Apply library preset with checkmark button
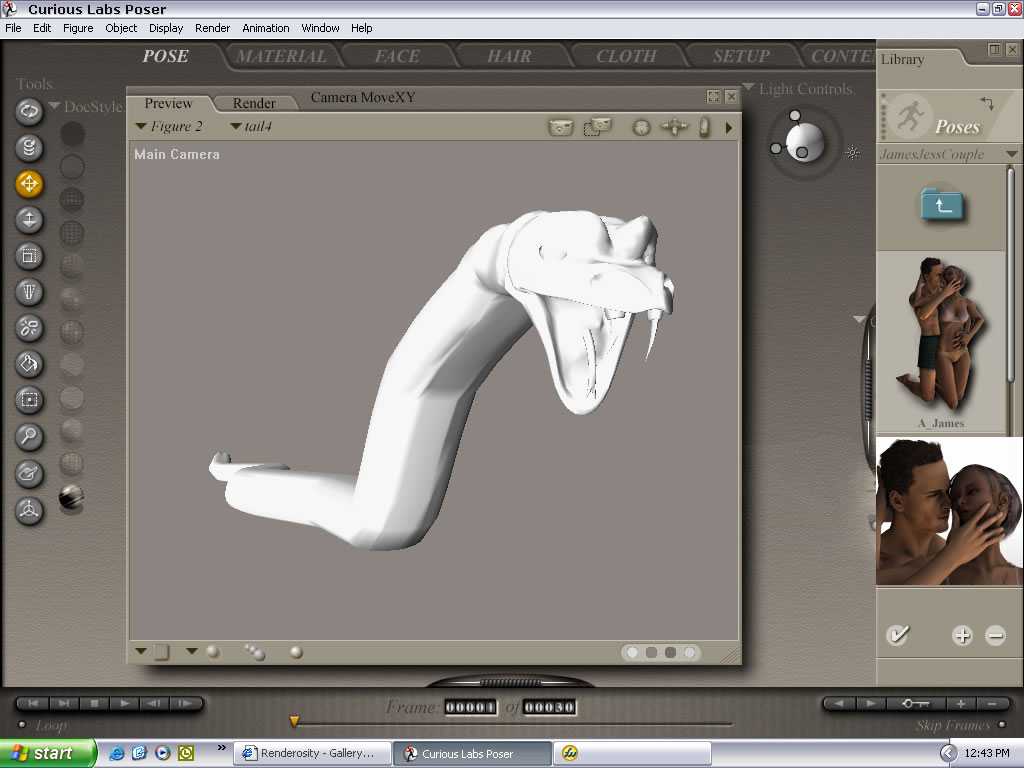Viewport: 1024px width, 768px height. click(x=897, y=635)
